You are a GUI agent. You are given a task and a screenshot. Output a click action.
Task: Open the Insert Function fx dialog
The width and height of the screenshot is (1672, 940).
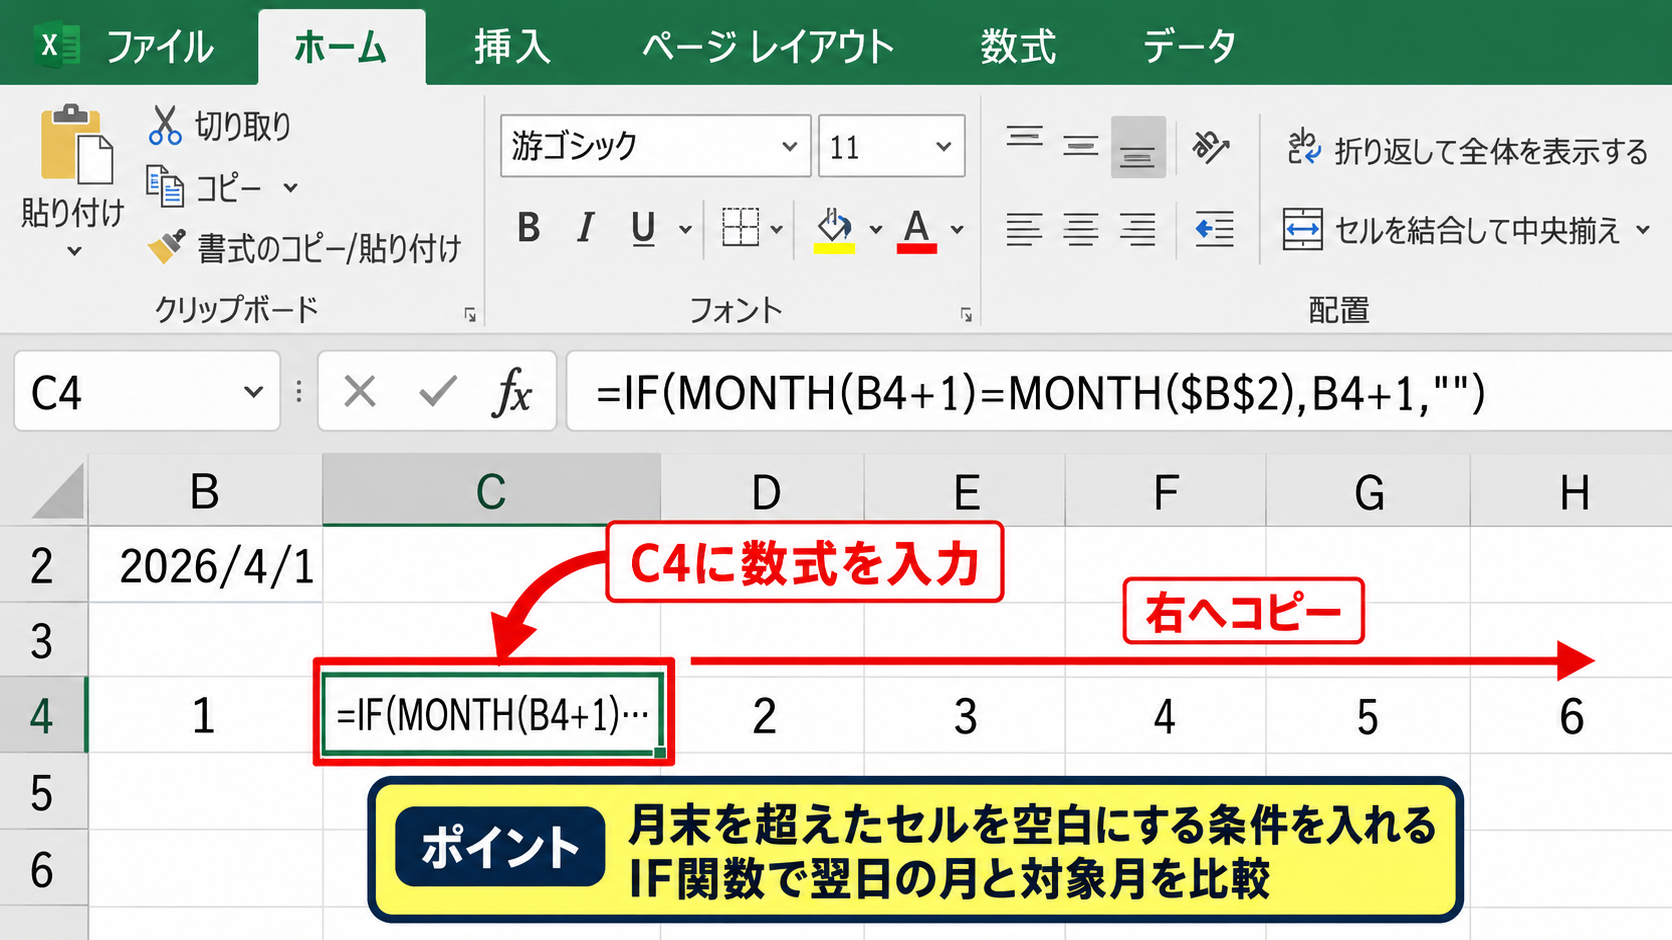(512, 392)
